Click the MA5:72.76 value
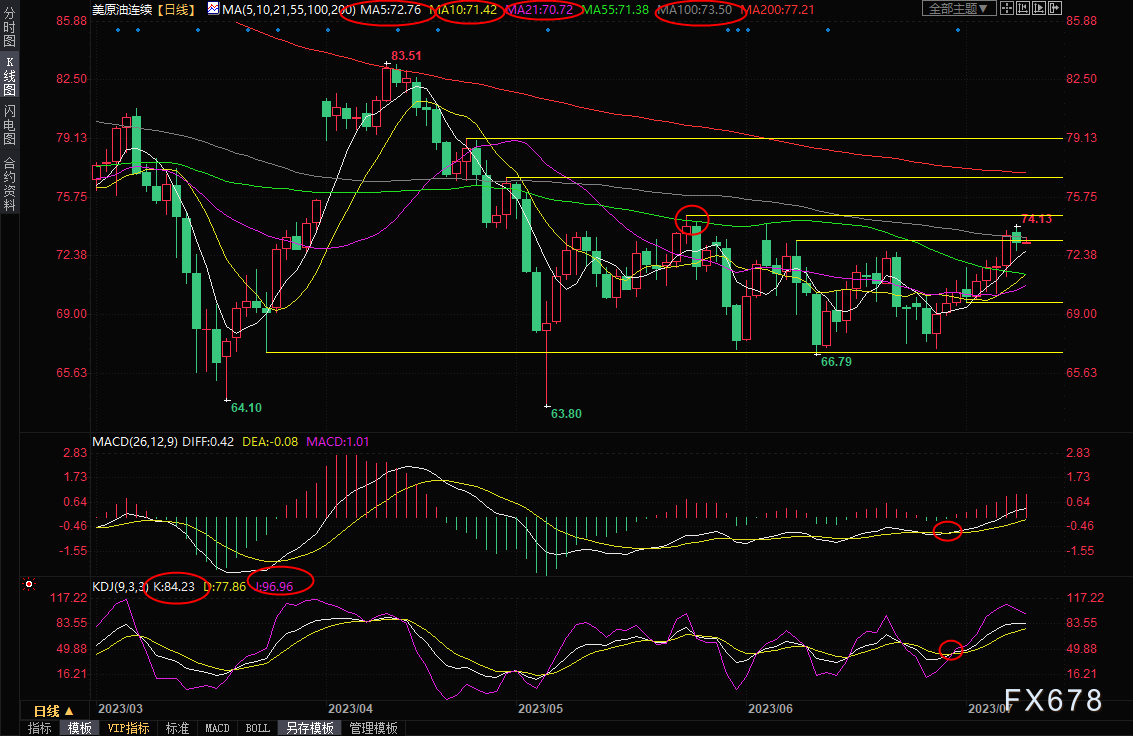Viewport: 1133px width, 736px height. (x=391, y=9)
